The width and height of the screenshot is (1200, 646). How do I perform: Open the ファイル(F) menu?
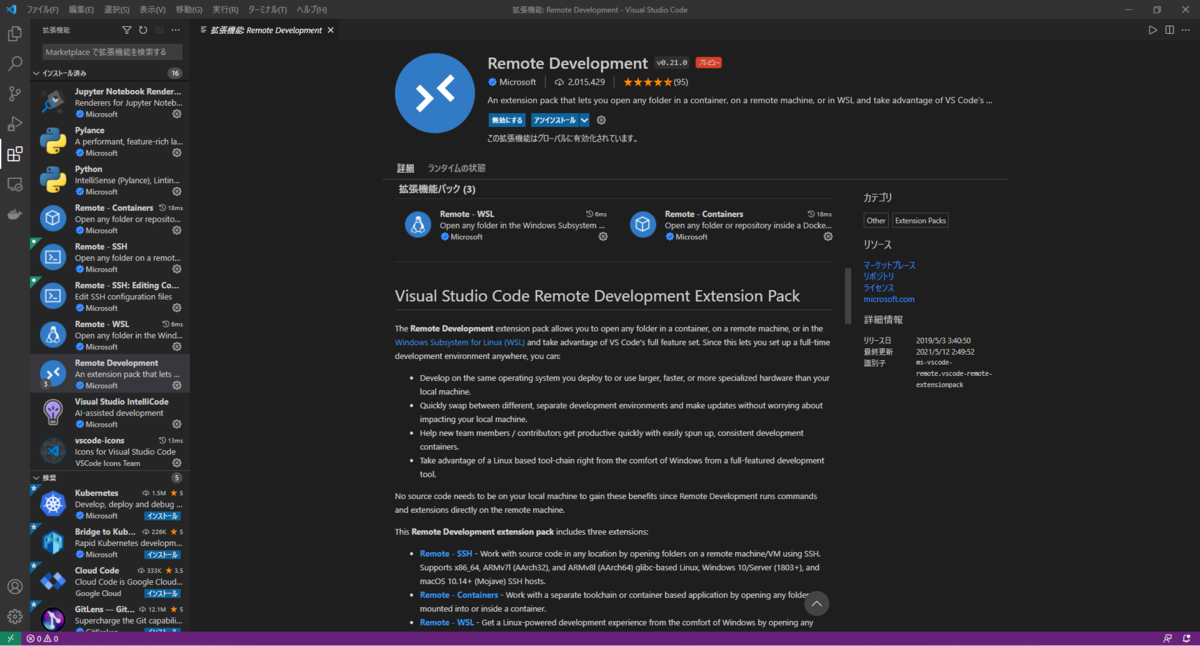click(42, 9)
